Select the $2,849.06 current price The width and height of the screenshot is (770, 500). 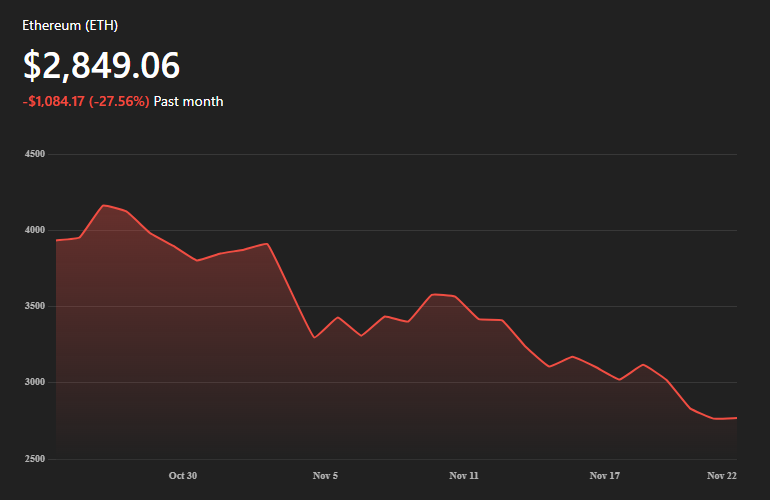point(102,65)
